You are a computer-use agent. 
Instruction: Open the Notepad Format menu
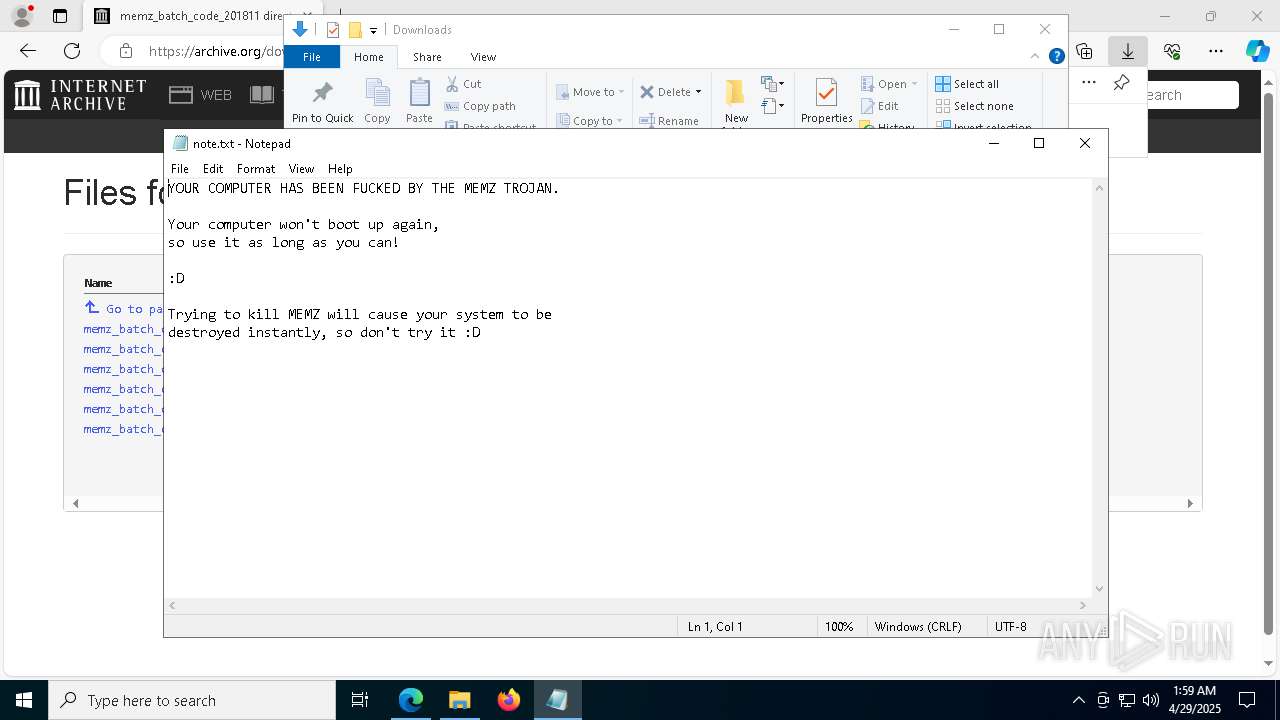[x=256, y=169]
